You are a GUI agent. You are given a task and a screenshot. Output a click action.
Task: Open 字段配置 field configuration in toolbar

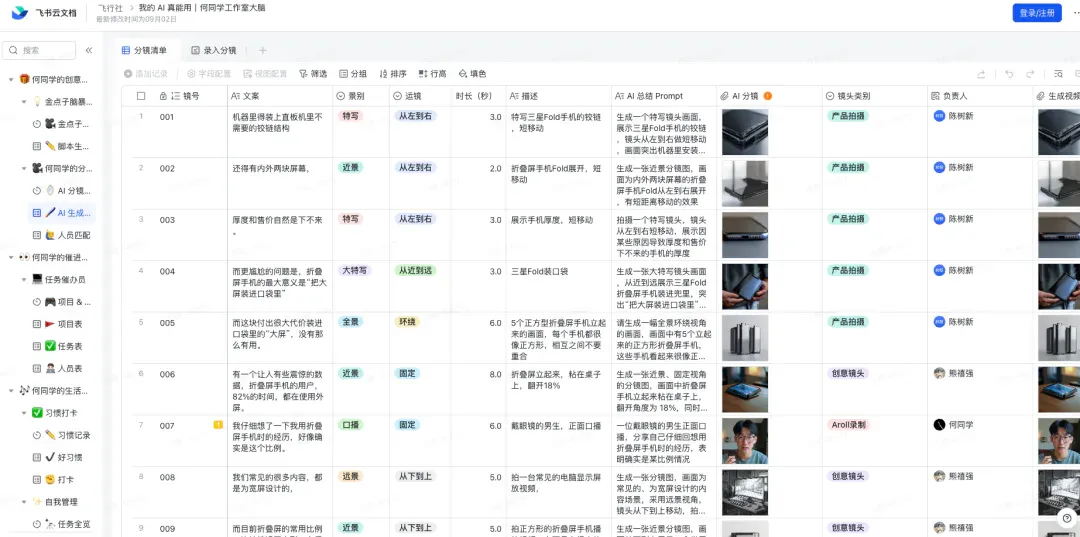coord(209,74)
